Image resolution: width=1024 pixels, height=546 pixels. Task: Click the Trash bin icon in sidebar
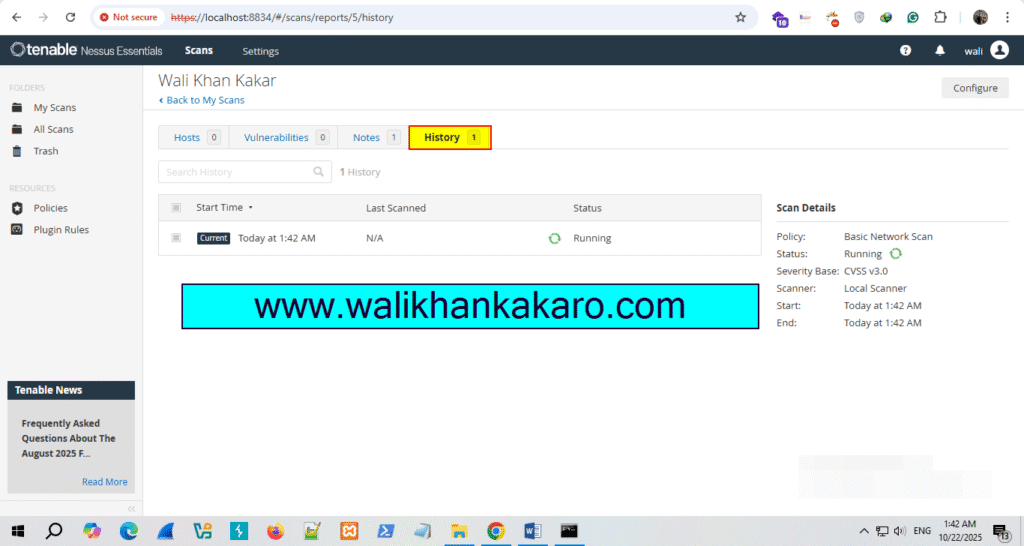point(17,151)
